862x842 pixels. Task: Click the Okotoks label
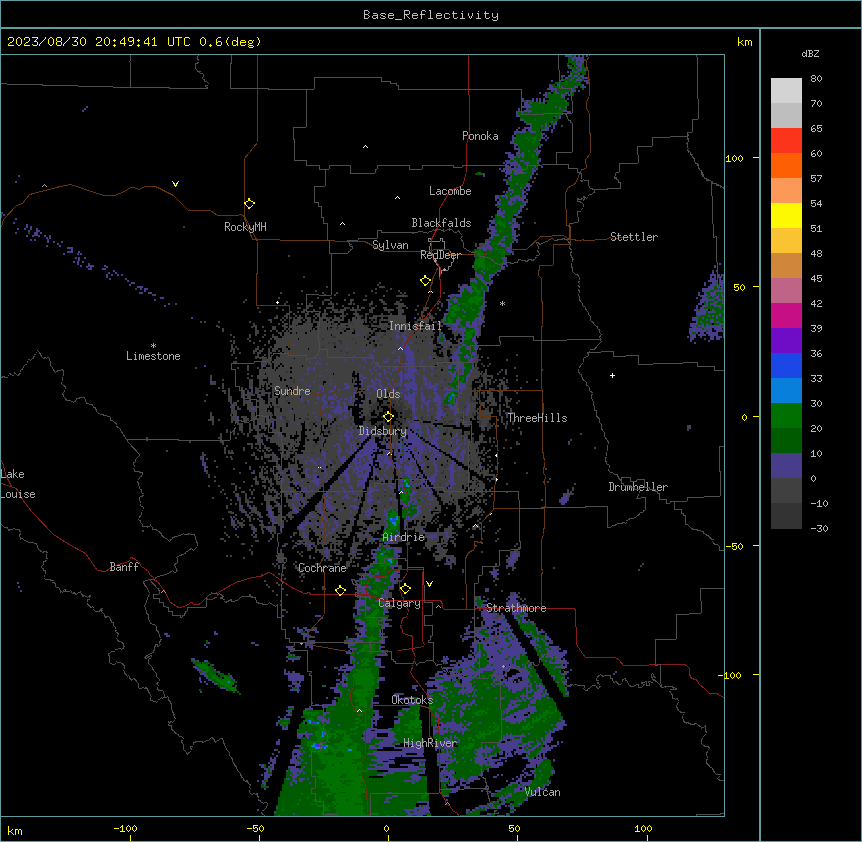tap(412, 700)
